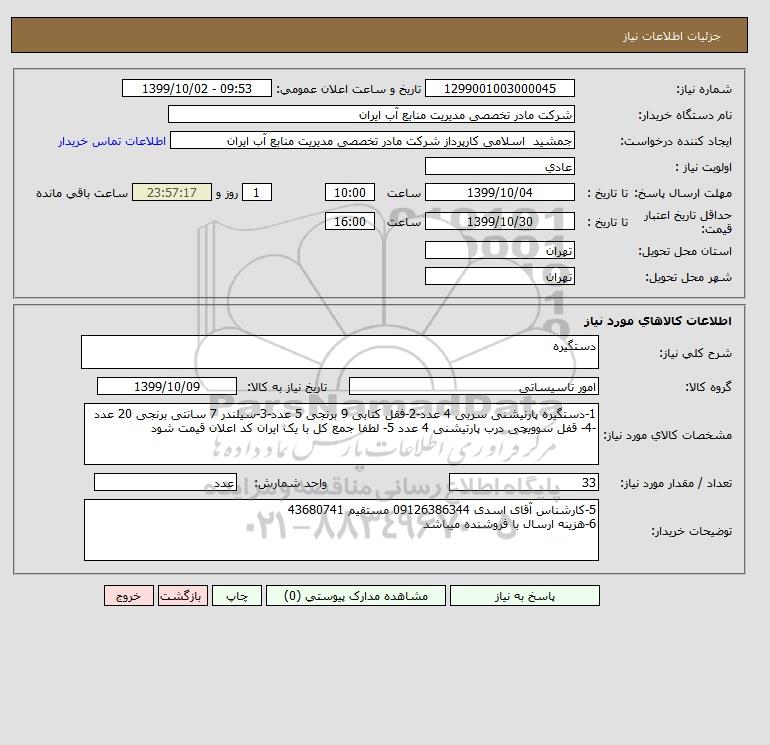Click the general description box دستگیره
The height and width of the screenshot is (745, 770).
click(340, 352)
